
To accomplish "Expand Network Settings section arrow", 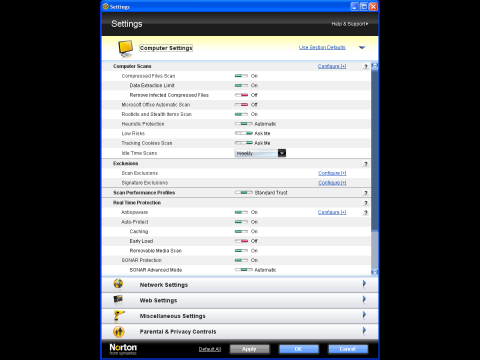I will coord(364,284).
